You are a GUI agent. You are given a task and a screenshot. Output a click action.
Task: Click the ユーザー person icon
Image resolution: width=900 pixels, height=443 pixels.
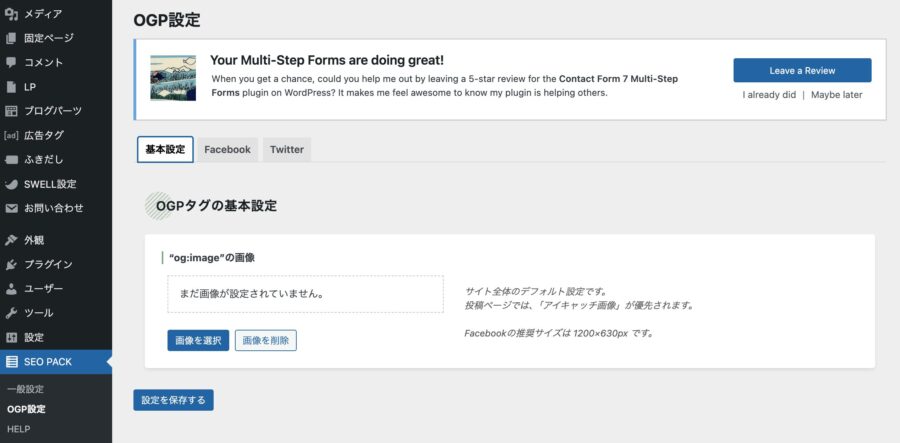point(11,289)
